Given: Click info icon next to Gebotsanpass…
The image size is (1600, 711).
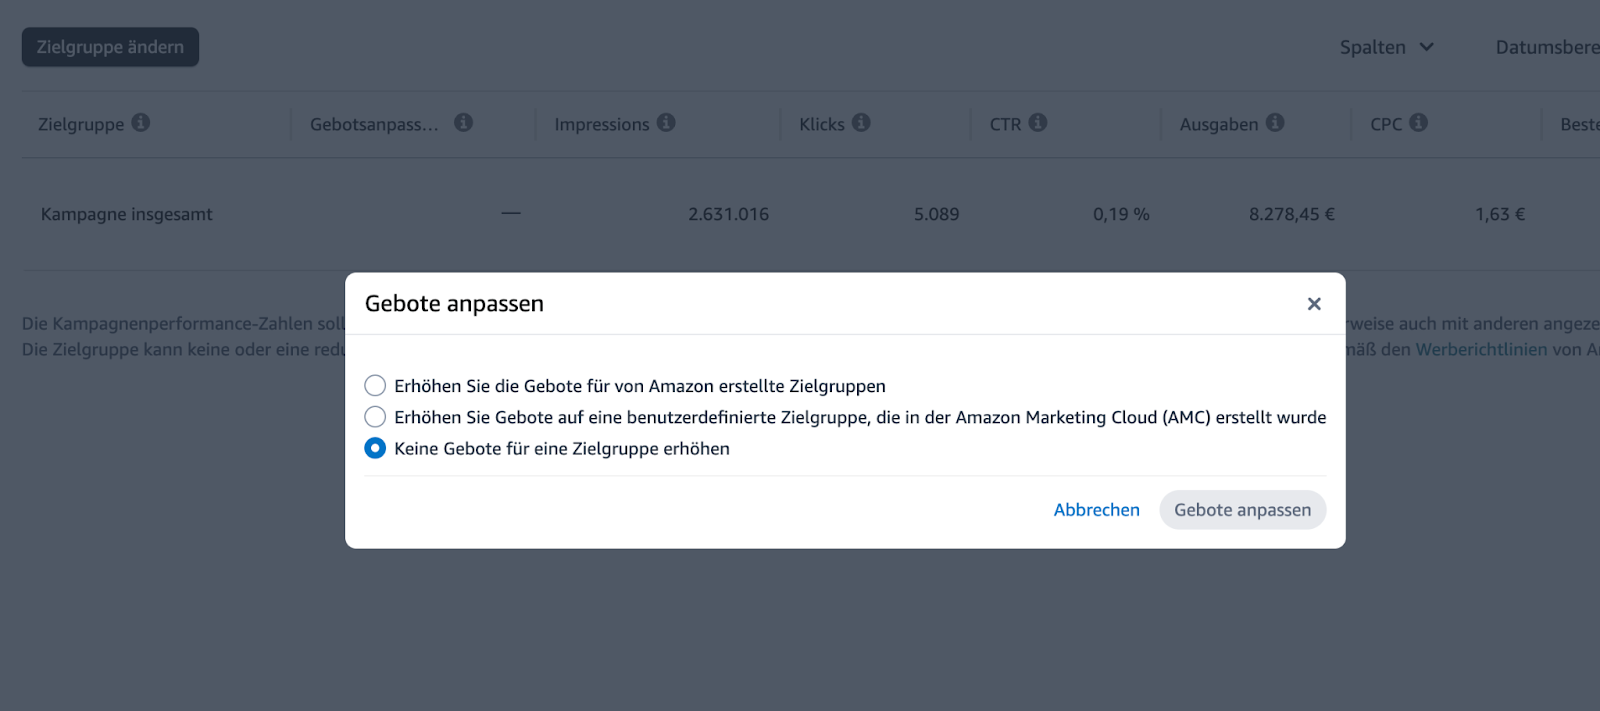Looking at the screenshot, I should click(463, 123).
